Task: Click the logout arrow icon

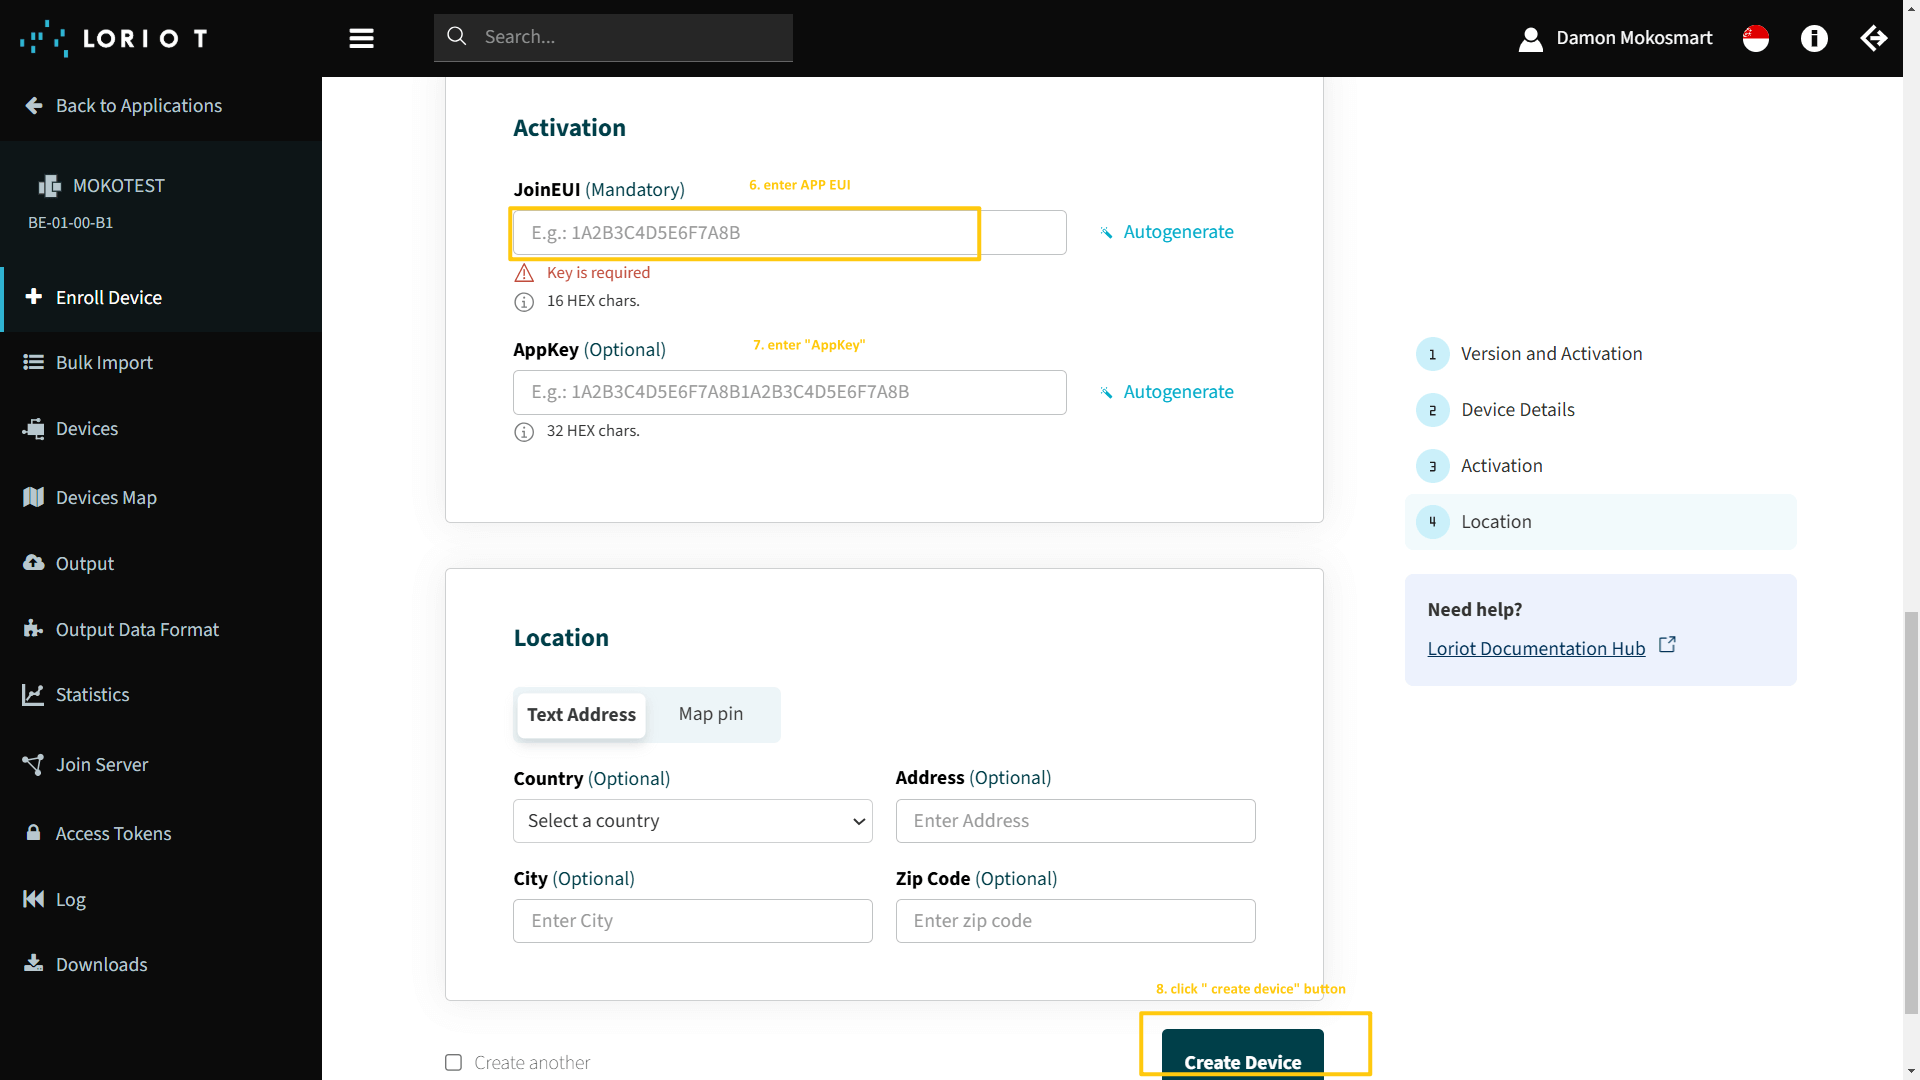Action: [1873, 38]
